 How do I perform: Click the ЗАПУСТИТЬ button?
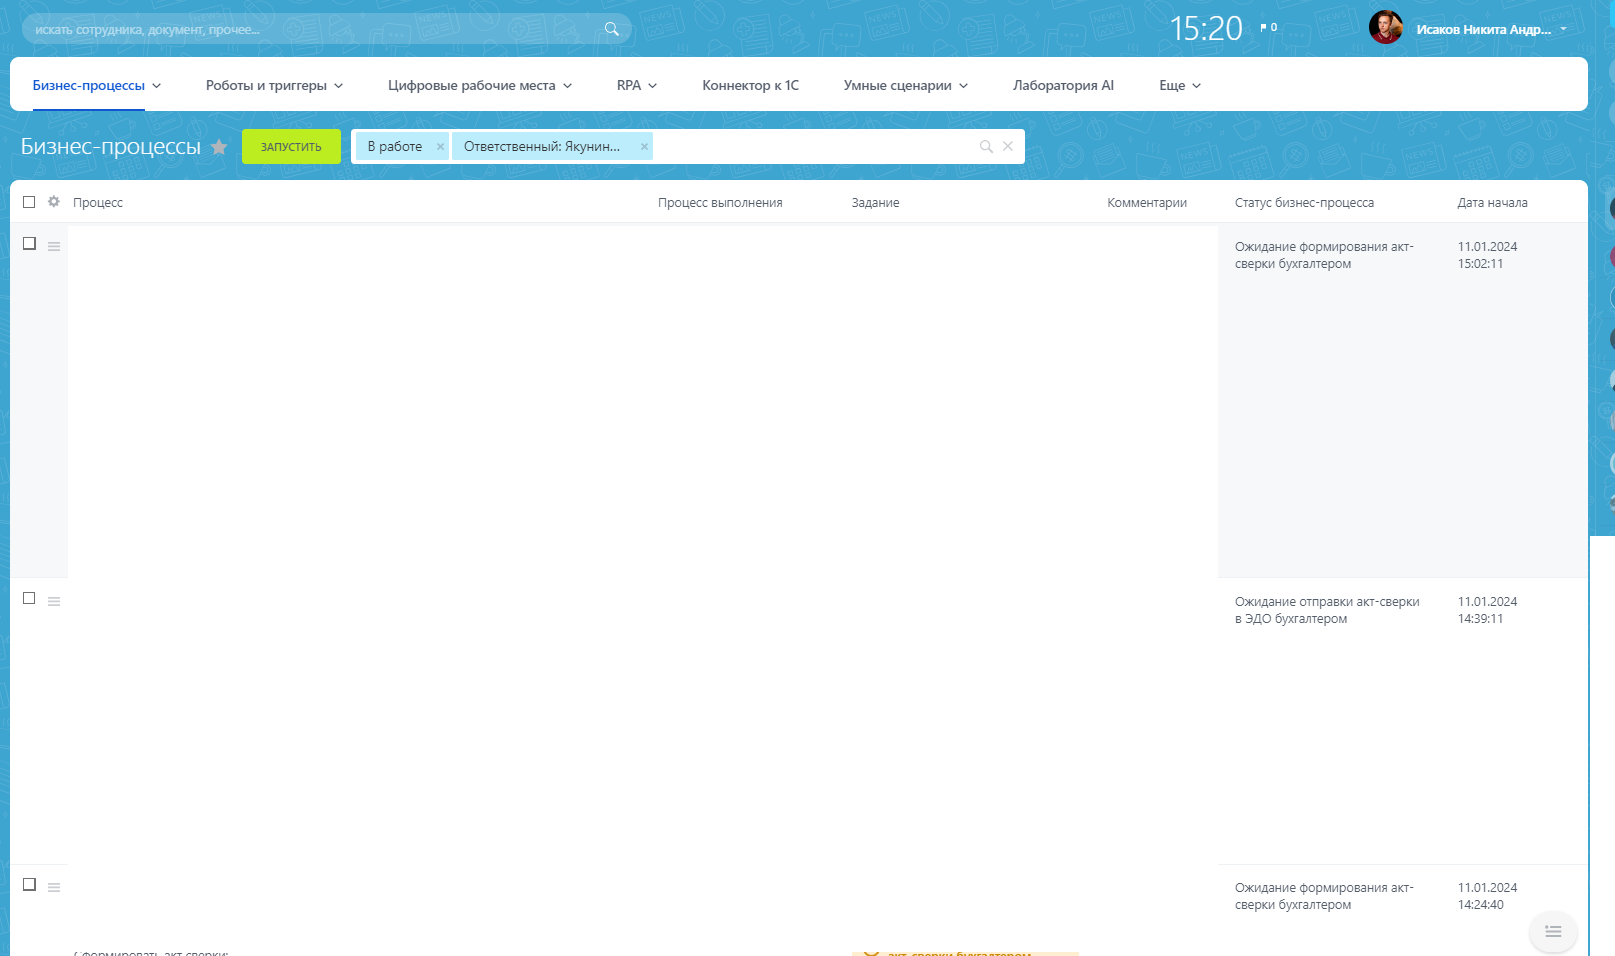click(x=291, y=147)
